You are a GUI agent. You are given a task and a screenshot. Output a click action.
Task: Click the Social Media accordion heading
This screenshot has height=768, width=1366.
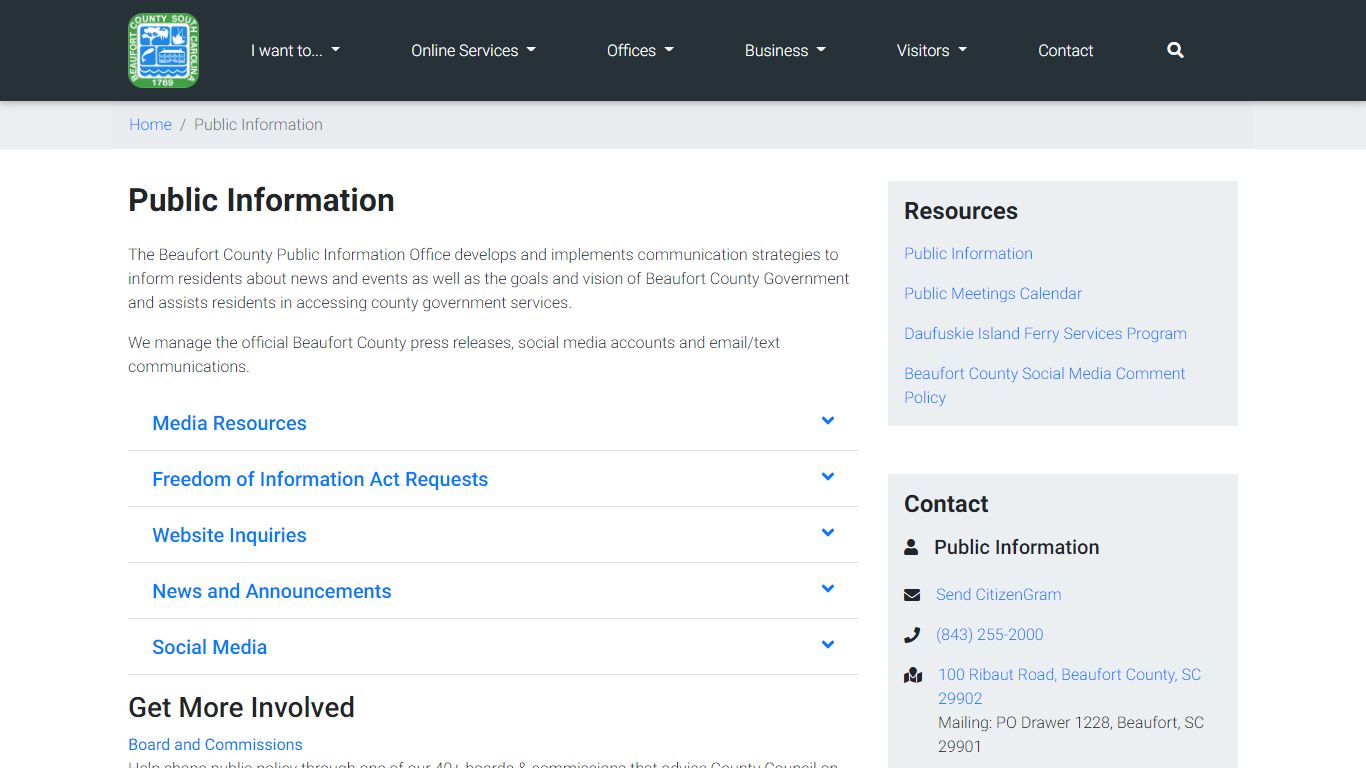click(209, 647)
